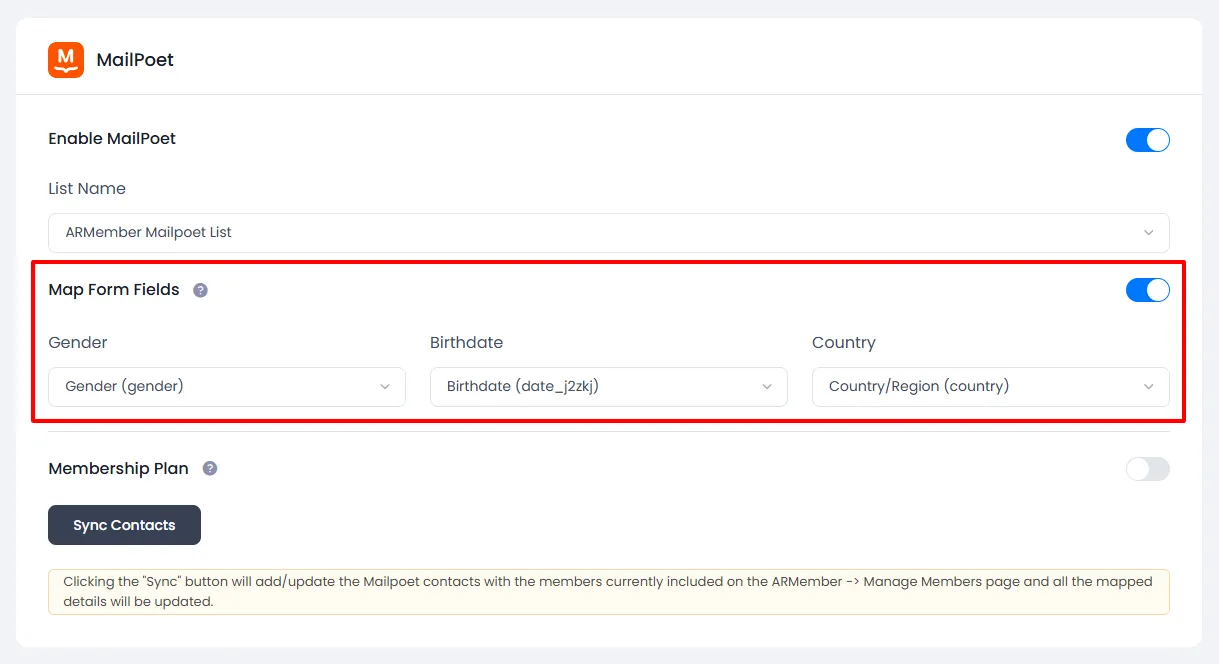Click the Enable MailPoet label text
This screenshot has width=1219, height=664.
(112, 139)
